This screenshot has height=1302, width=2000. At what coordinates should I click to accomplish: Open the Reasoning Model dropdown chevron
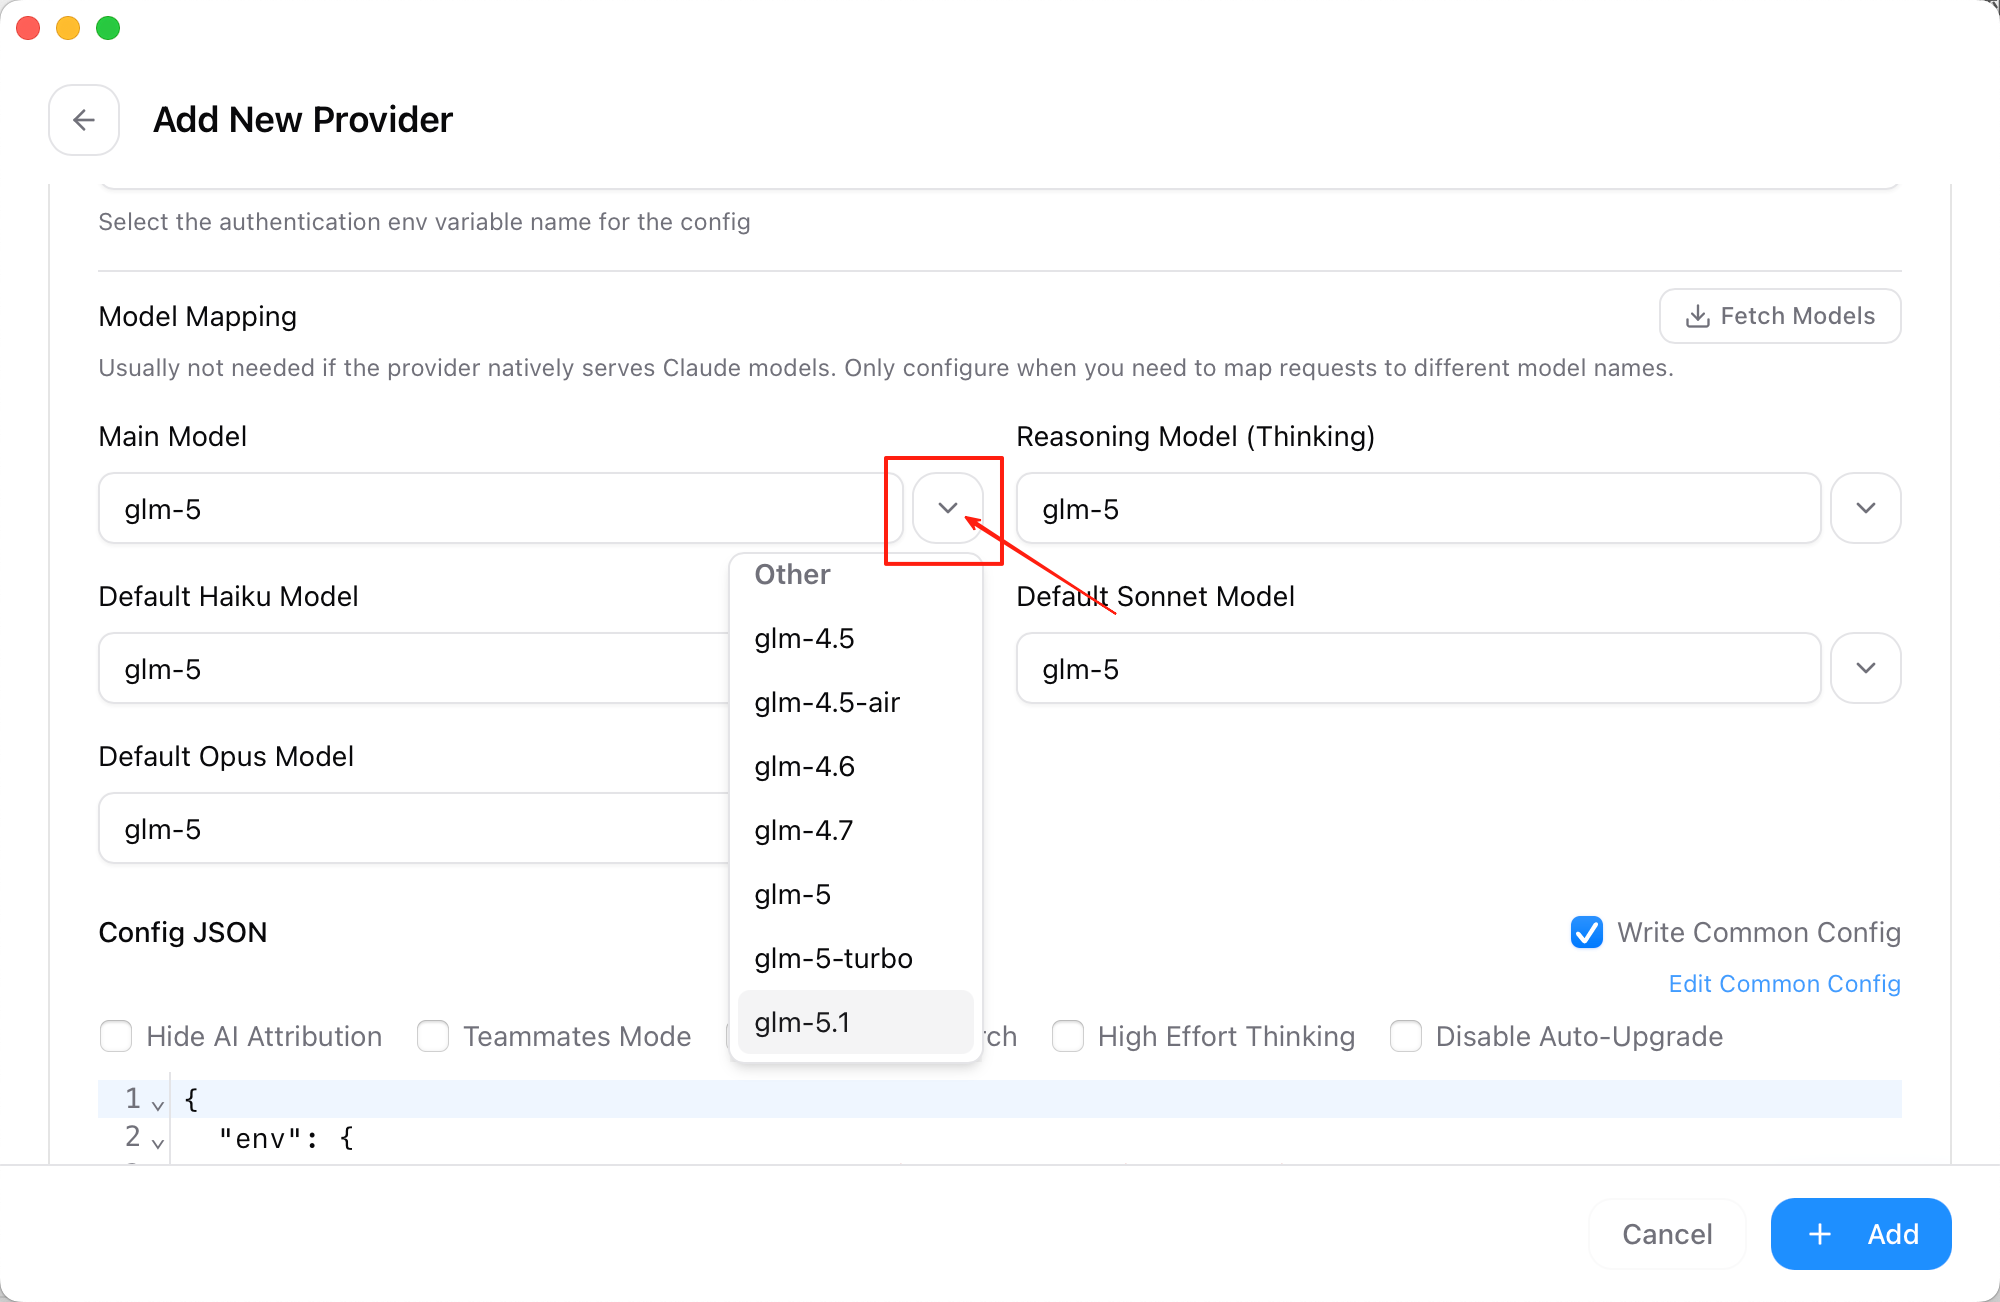coord(1866,508)
